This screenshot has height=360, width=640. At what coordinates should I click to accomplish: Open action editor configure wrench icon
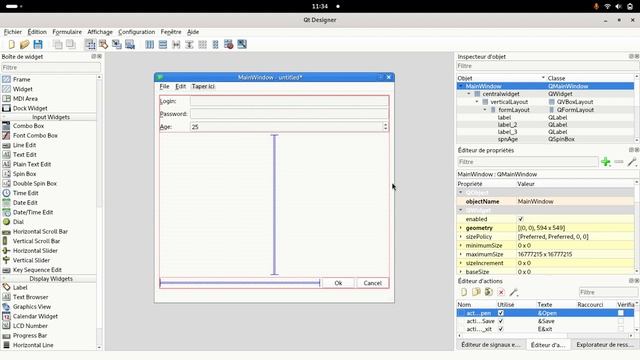coord(513,292)
